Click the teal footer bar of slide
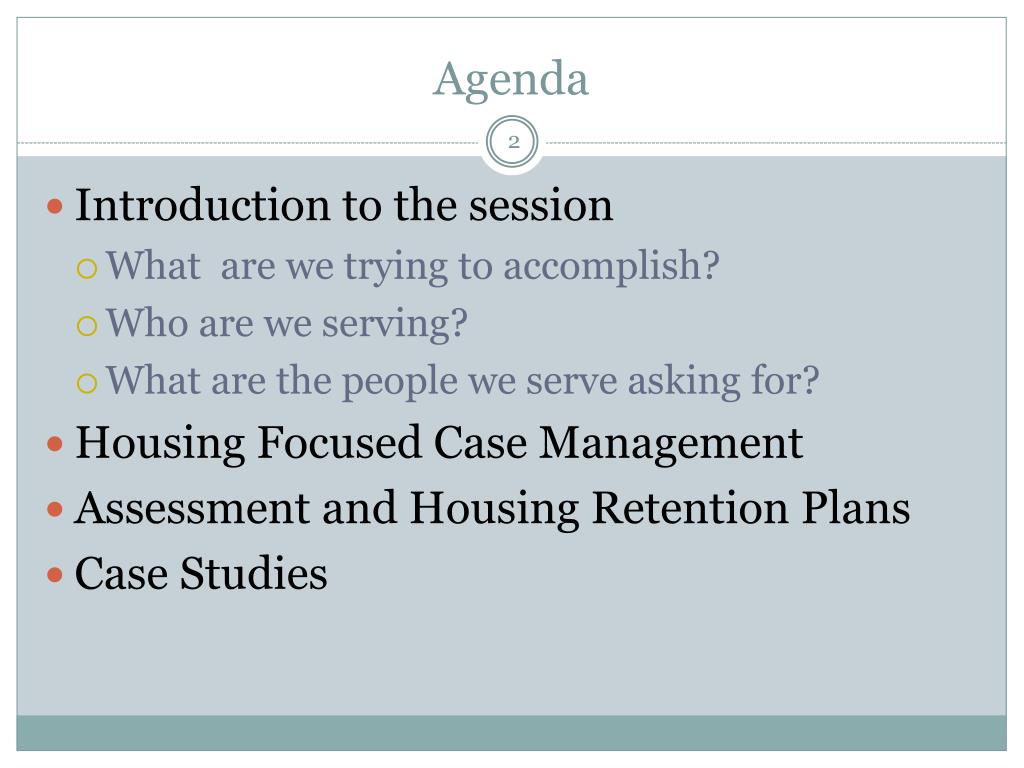 tap(511, 733)
